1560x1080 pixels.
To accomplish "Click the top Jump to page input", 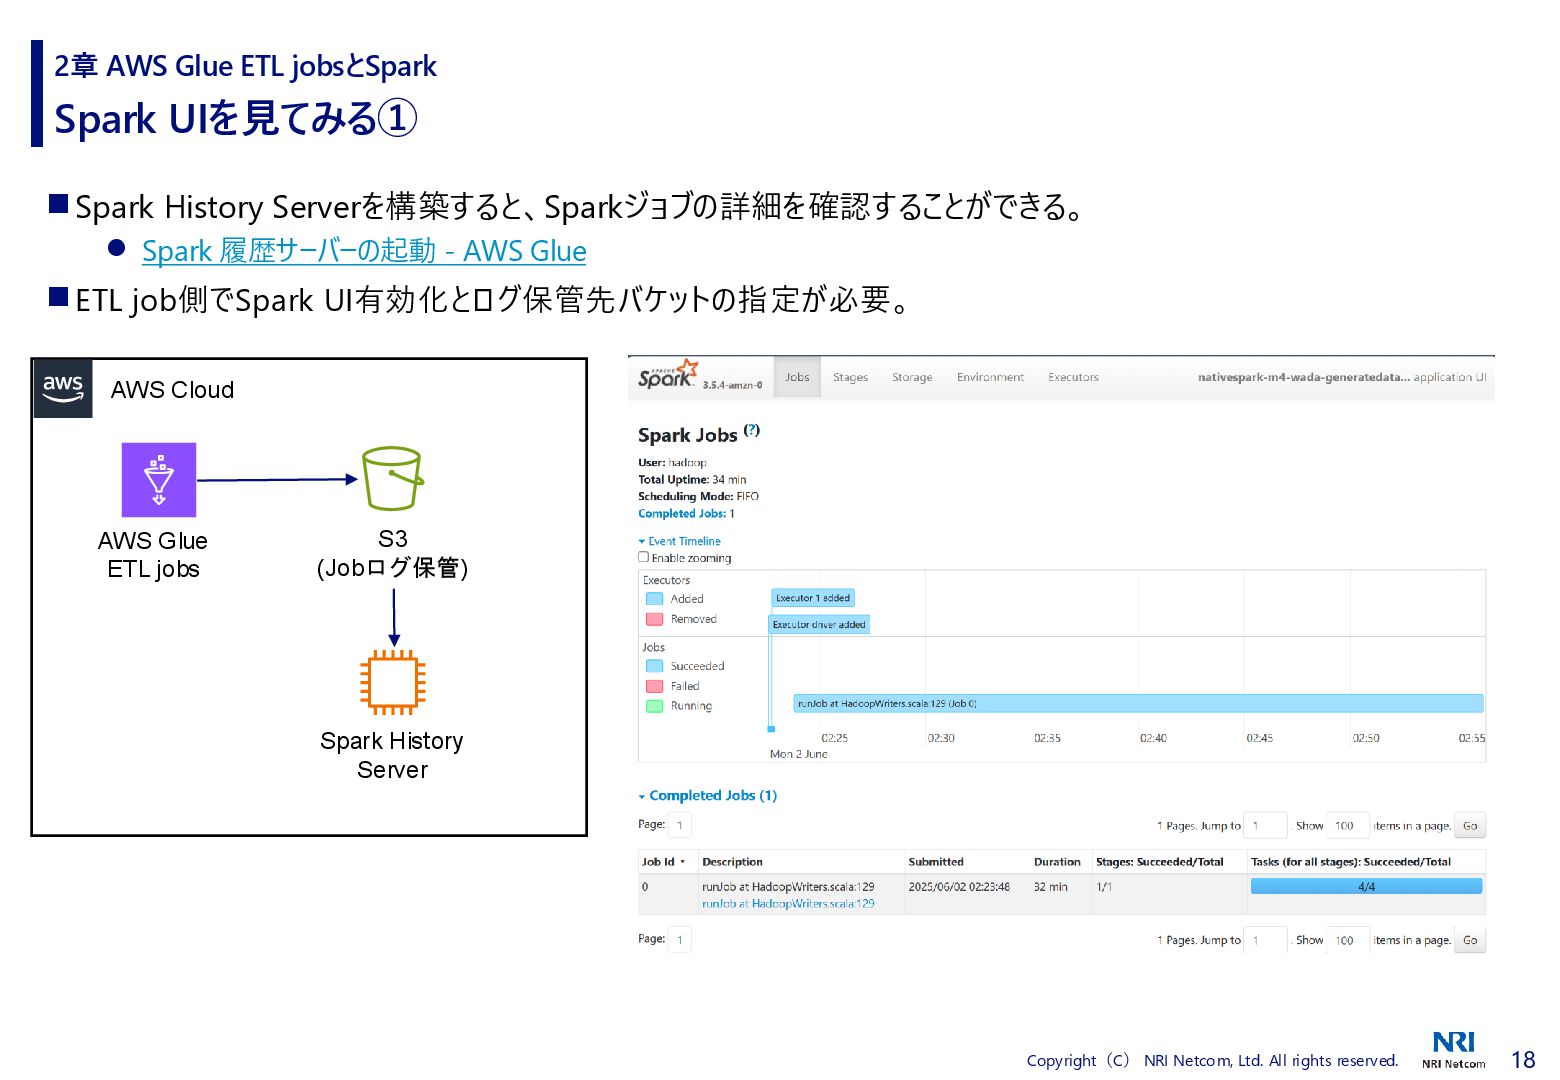I will (1266, 826).
